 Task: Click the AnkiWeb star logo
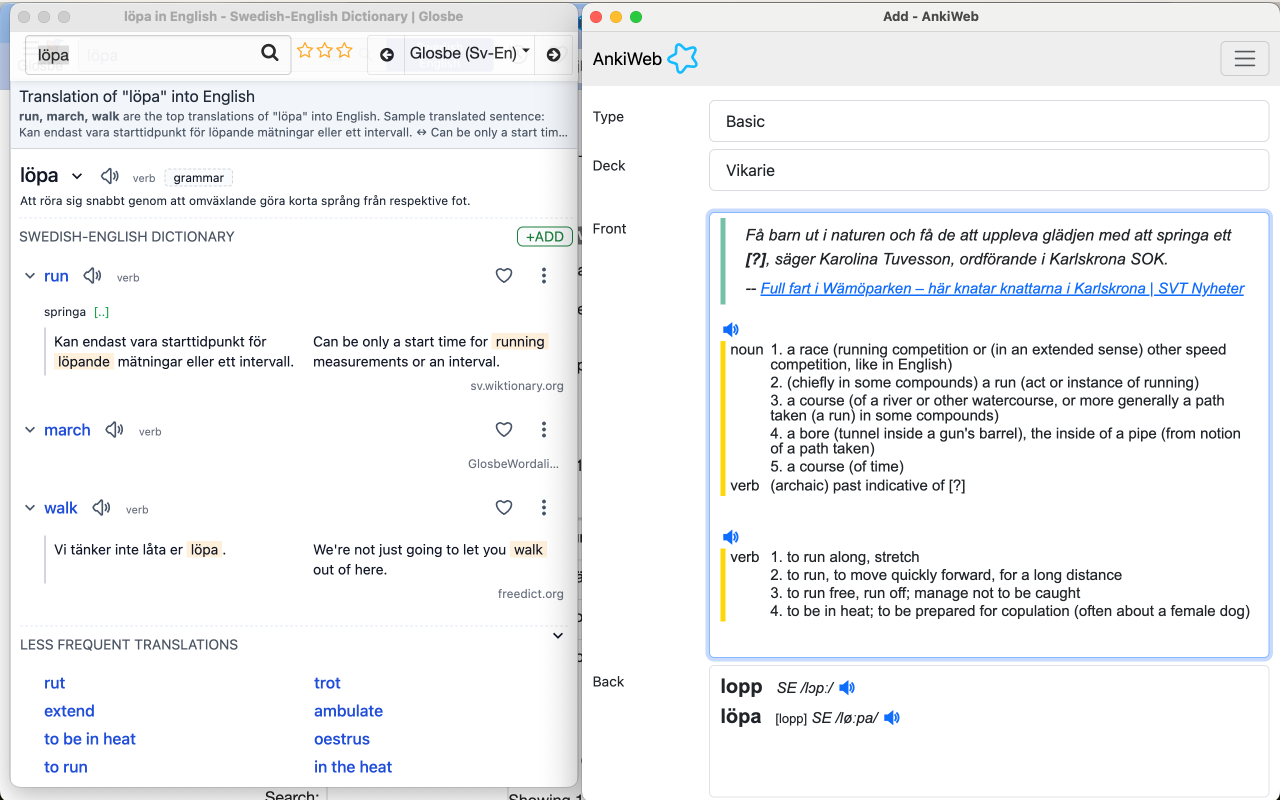point(682,59)
